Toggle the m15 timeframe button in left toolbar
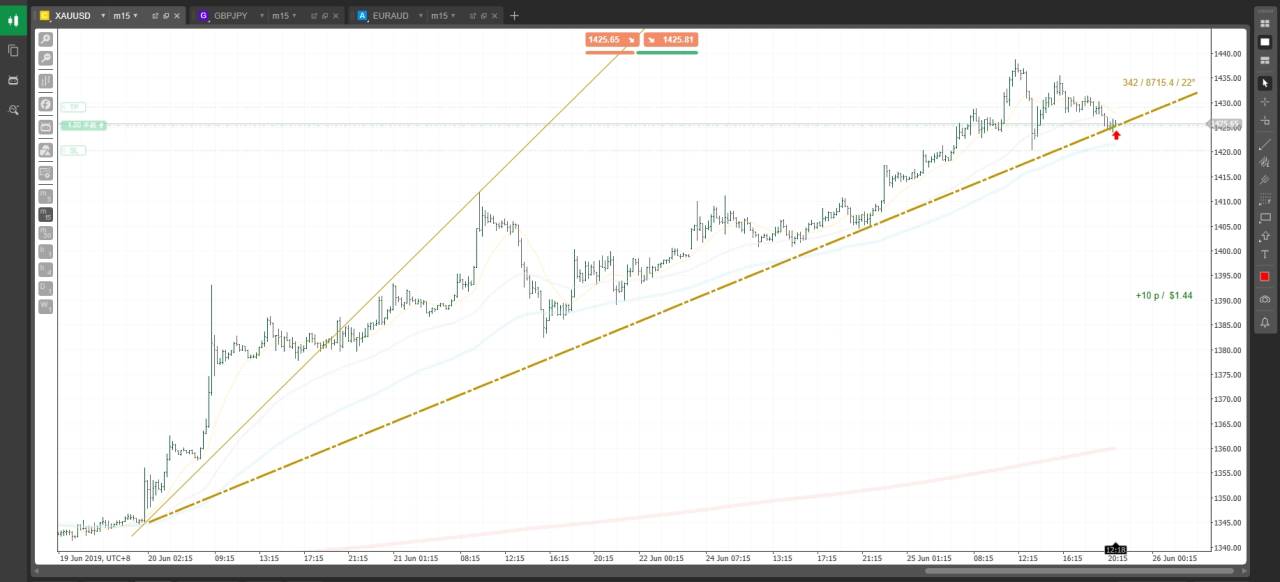 (45, 214)
